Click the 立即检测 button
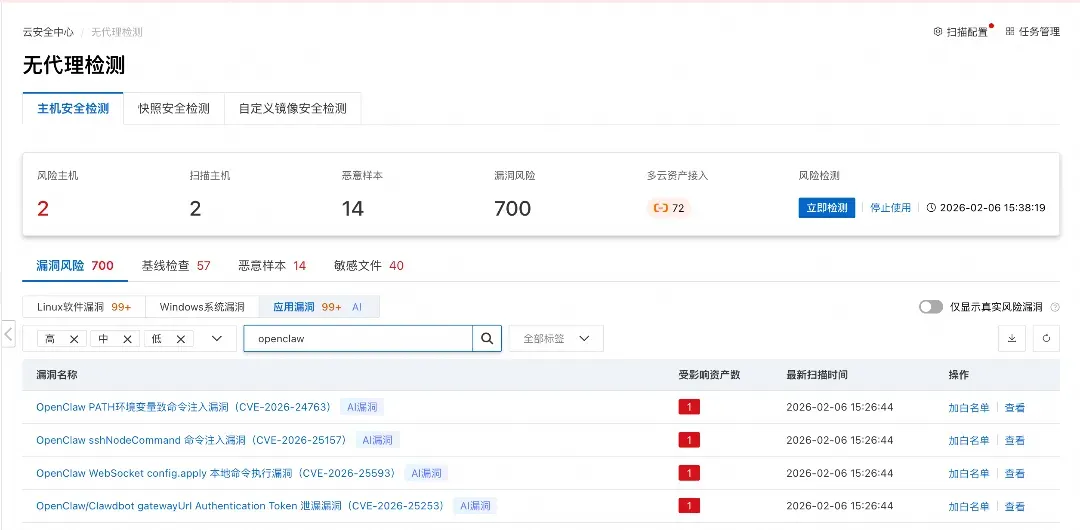 [x=827, y=207]
